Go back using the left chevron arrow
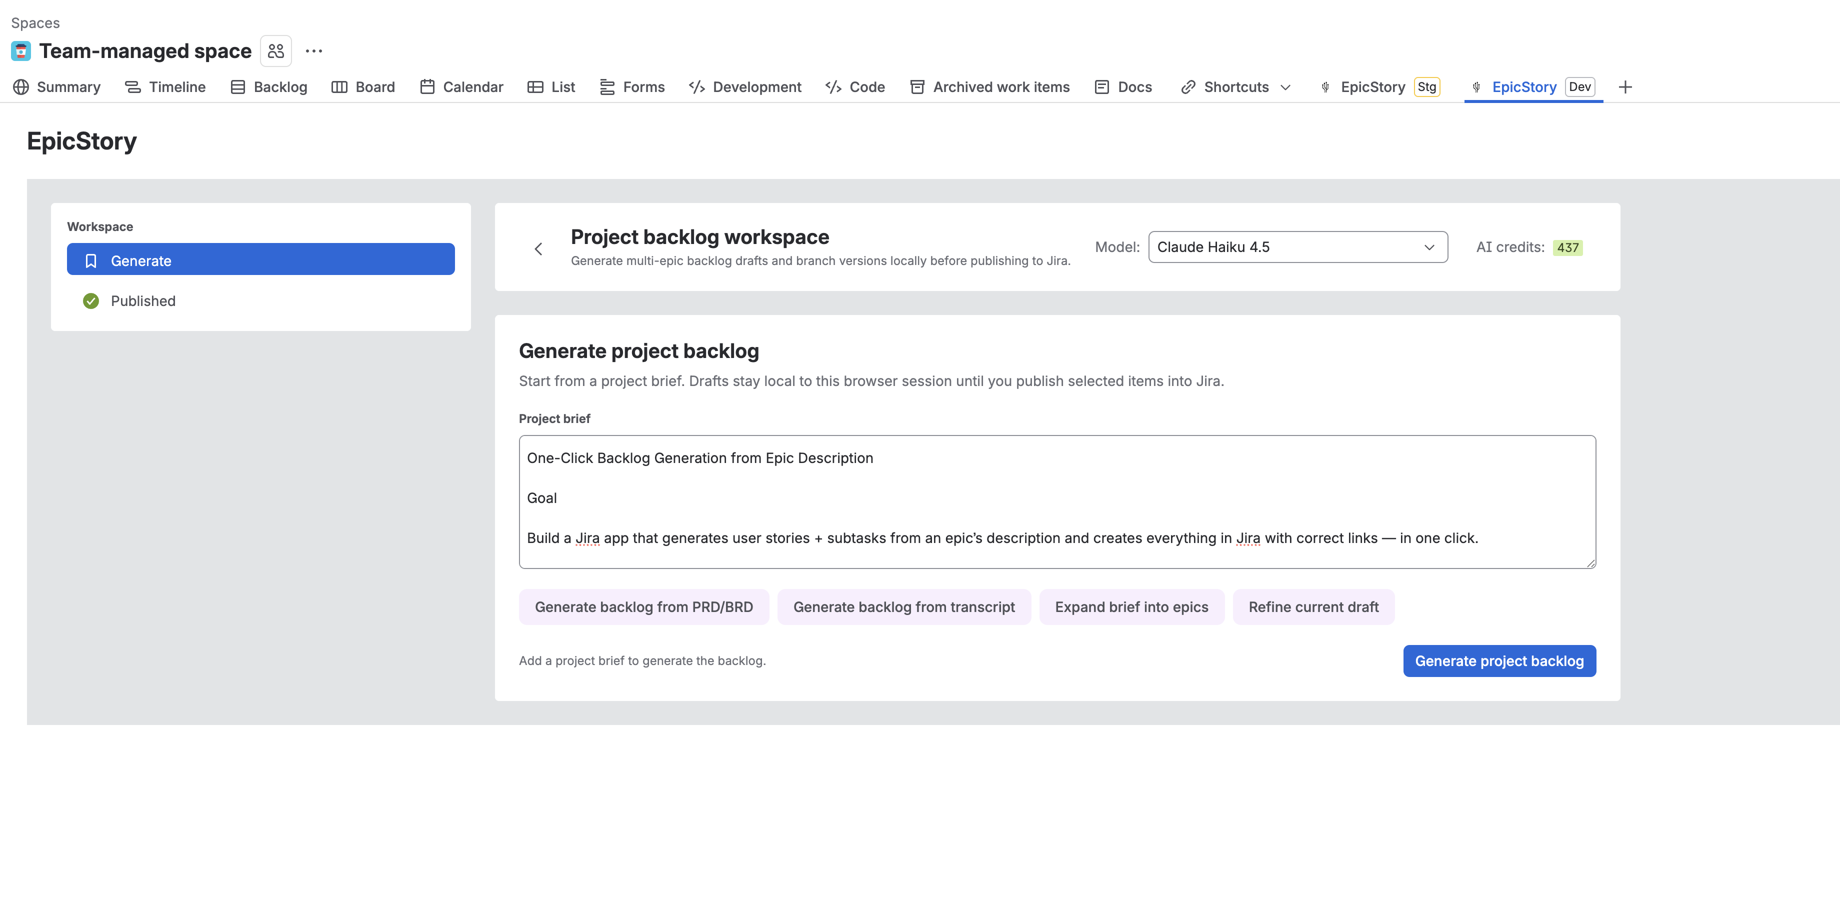This screenshot has width=1840, height=900. coord(538,248)
